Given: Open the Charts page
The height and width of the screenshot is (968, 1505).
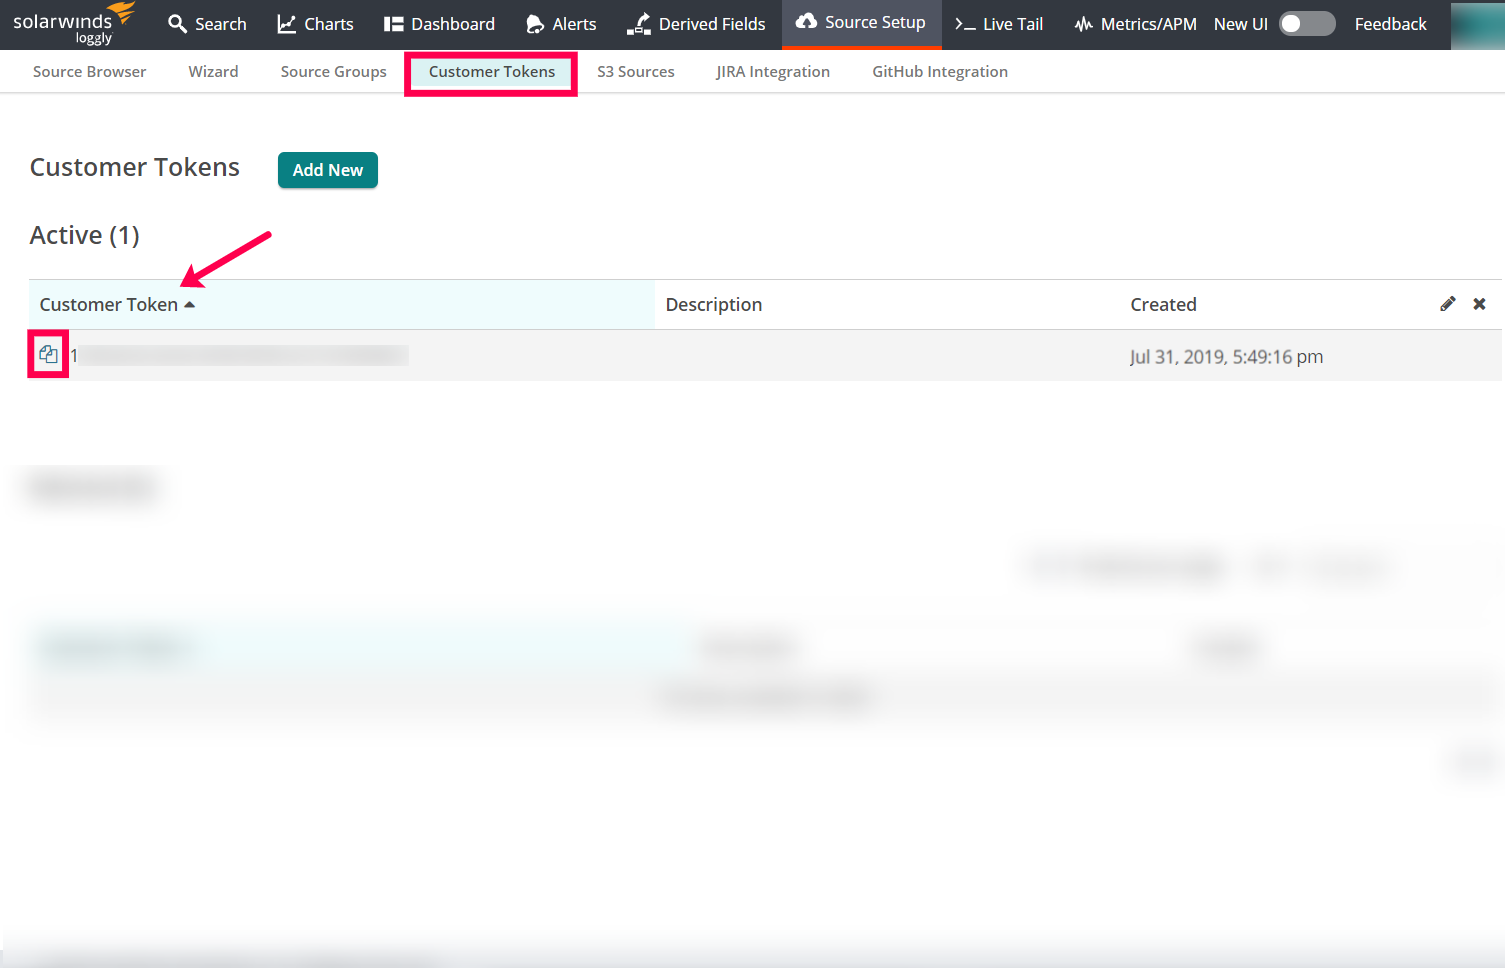Looking at the screenshot, I should pos(315,24).
